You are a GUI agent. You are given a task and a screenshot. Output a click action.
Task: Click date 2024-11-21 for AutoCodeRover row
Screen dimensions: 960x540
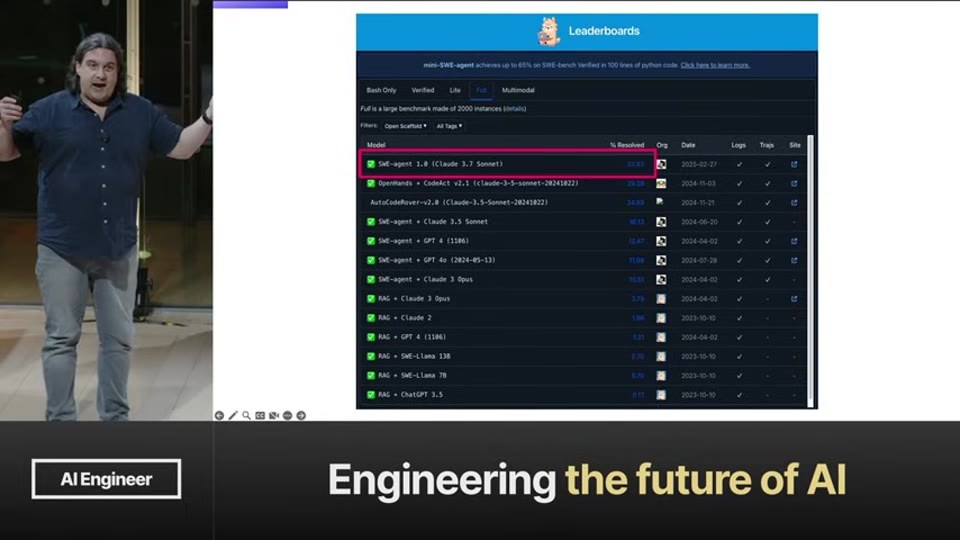pos(699,203)
